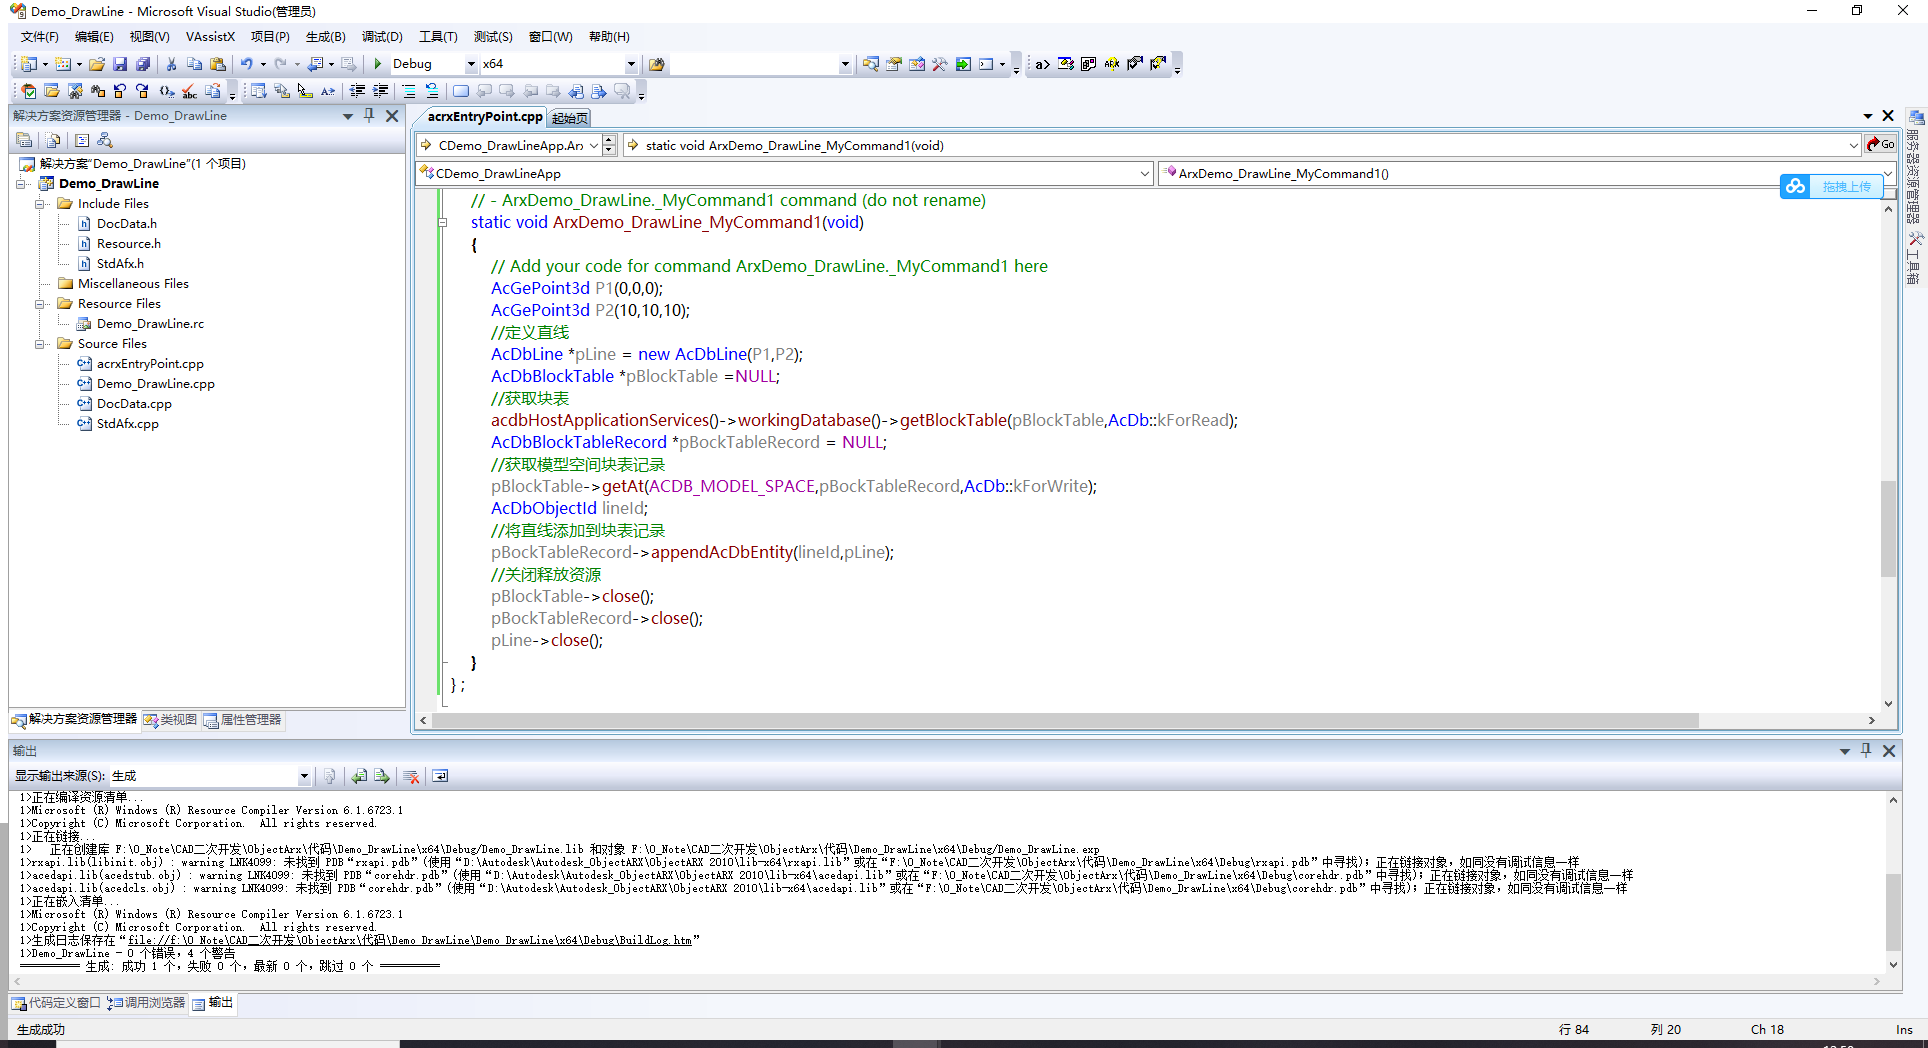Click the 'a>' ObjectARX toolbar icon
Screen dimensions: 1928x1048
click(x=1042, y=64)
